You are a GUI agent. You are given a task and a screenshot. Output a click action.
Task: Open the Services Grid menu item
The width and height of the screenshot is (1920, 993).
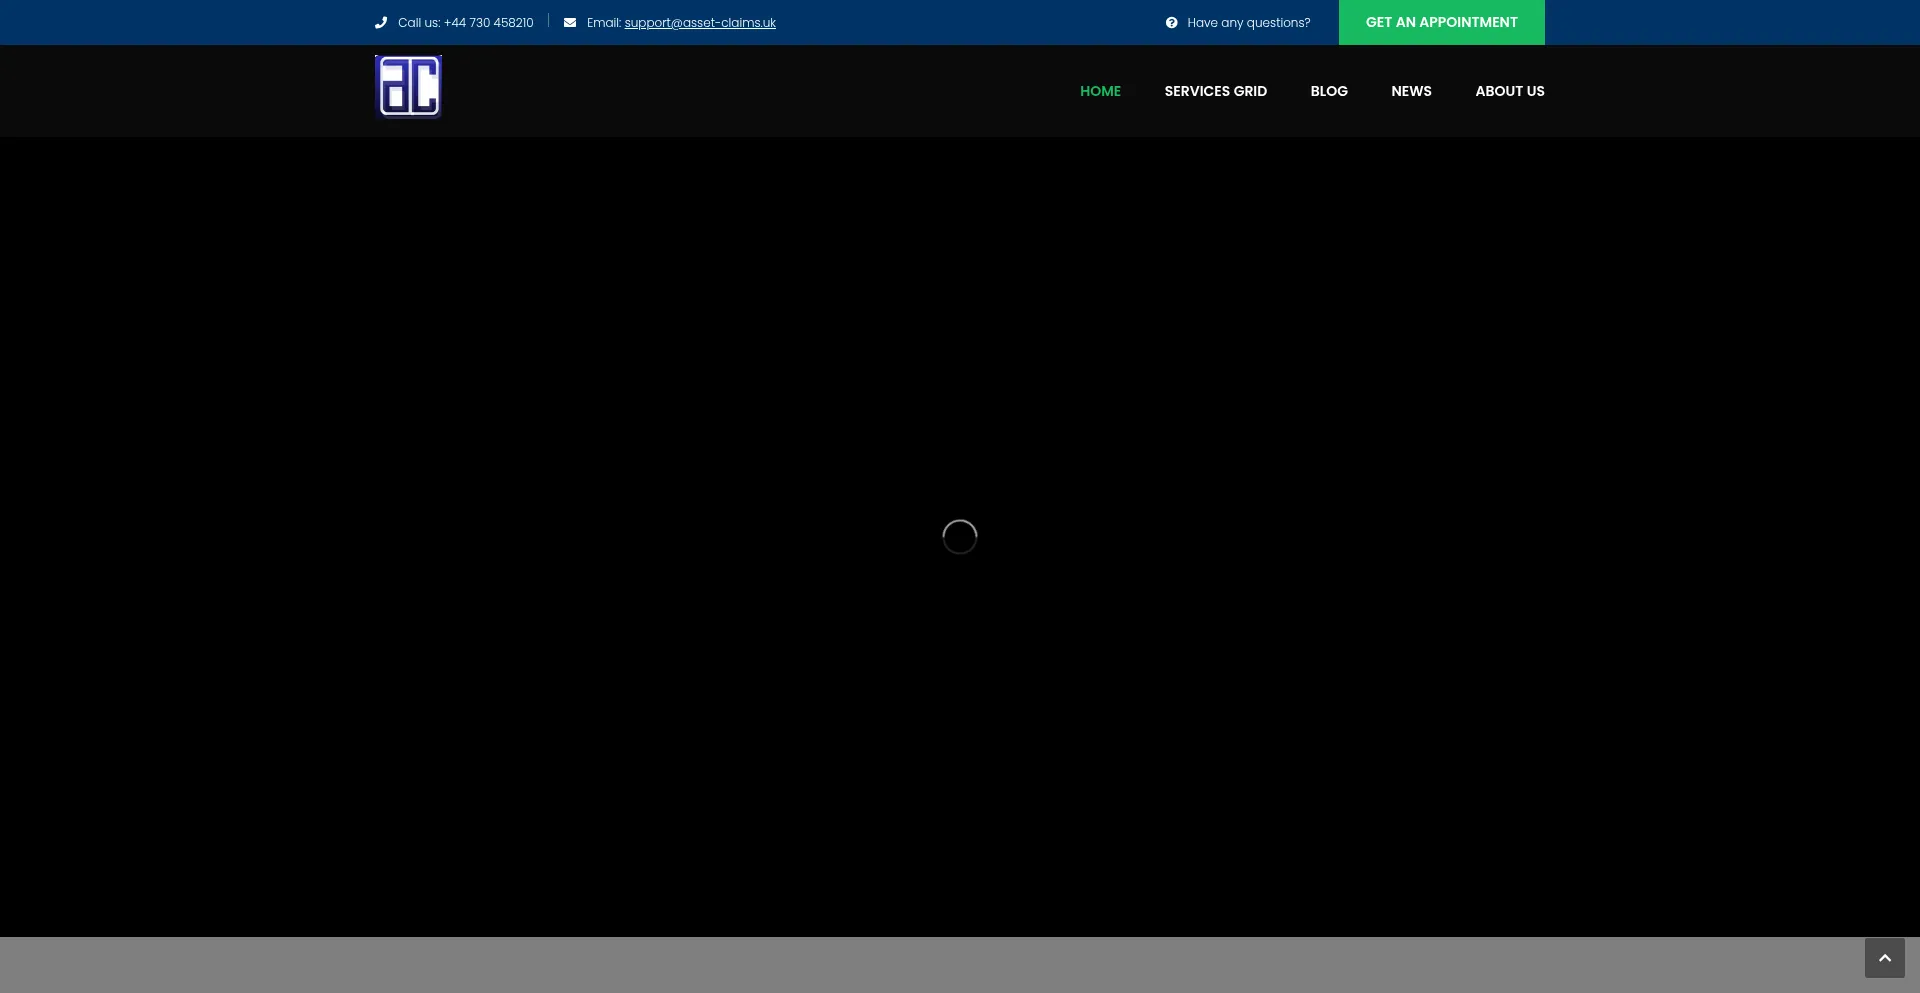tap(1215, 91)
